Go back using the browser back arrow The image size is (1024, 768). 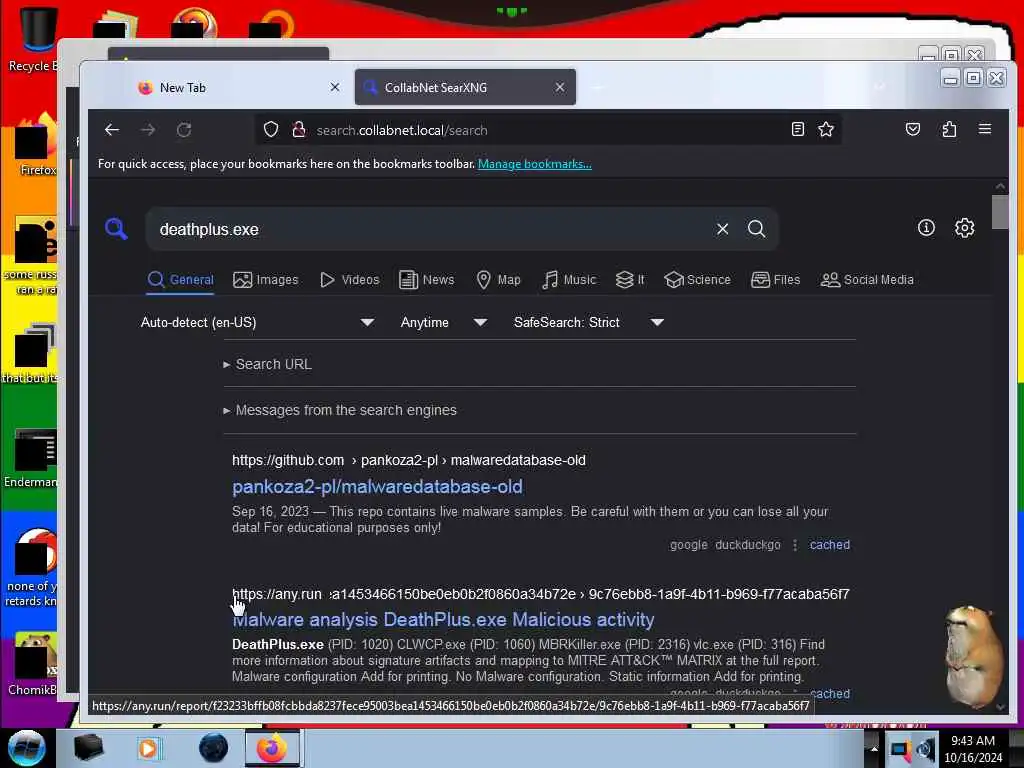pos(112,130)
